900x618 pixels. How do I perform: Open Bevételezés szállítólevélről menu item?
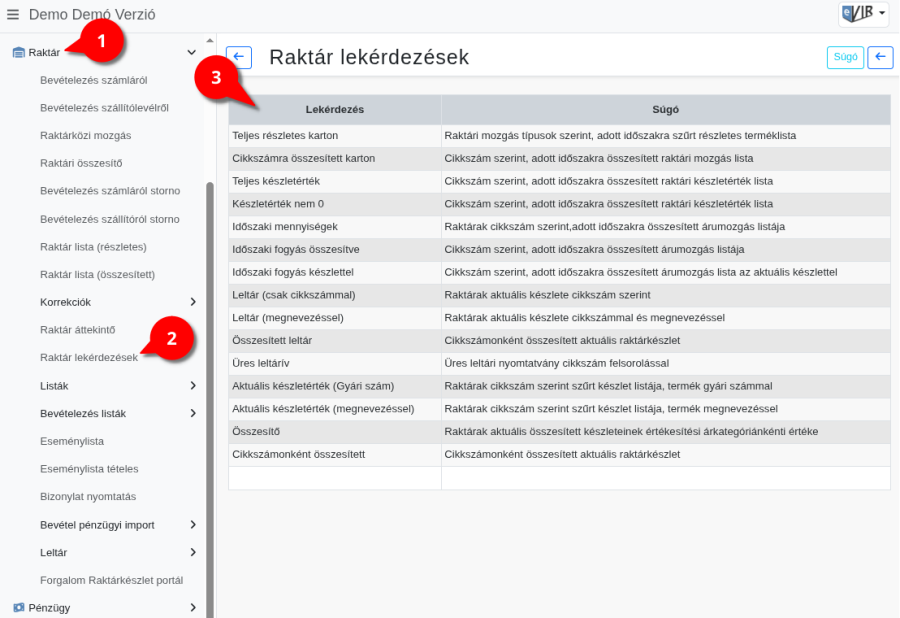(x=104, y=108)
